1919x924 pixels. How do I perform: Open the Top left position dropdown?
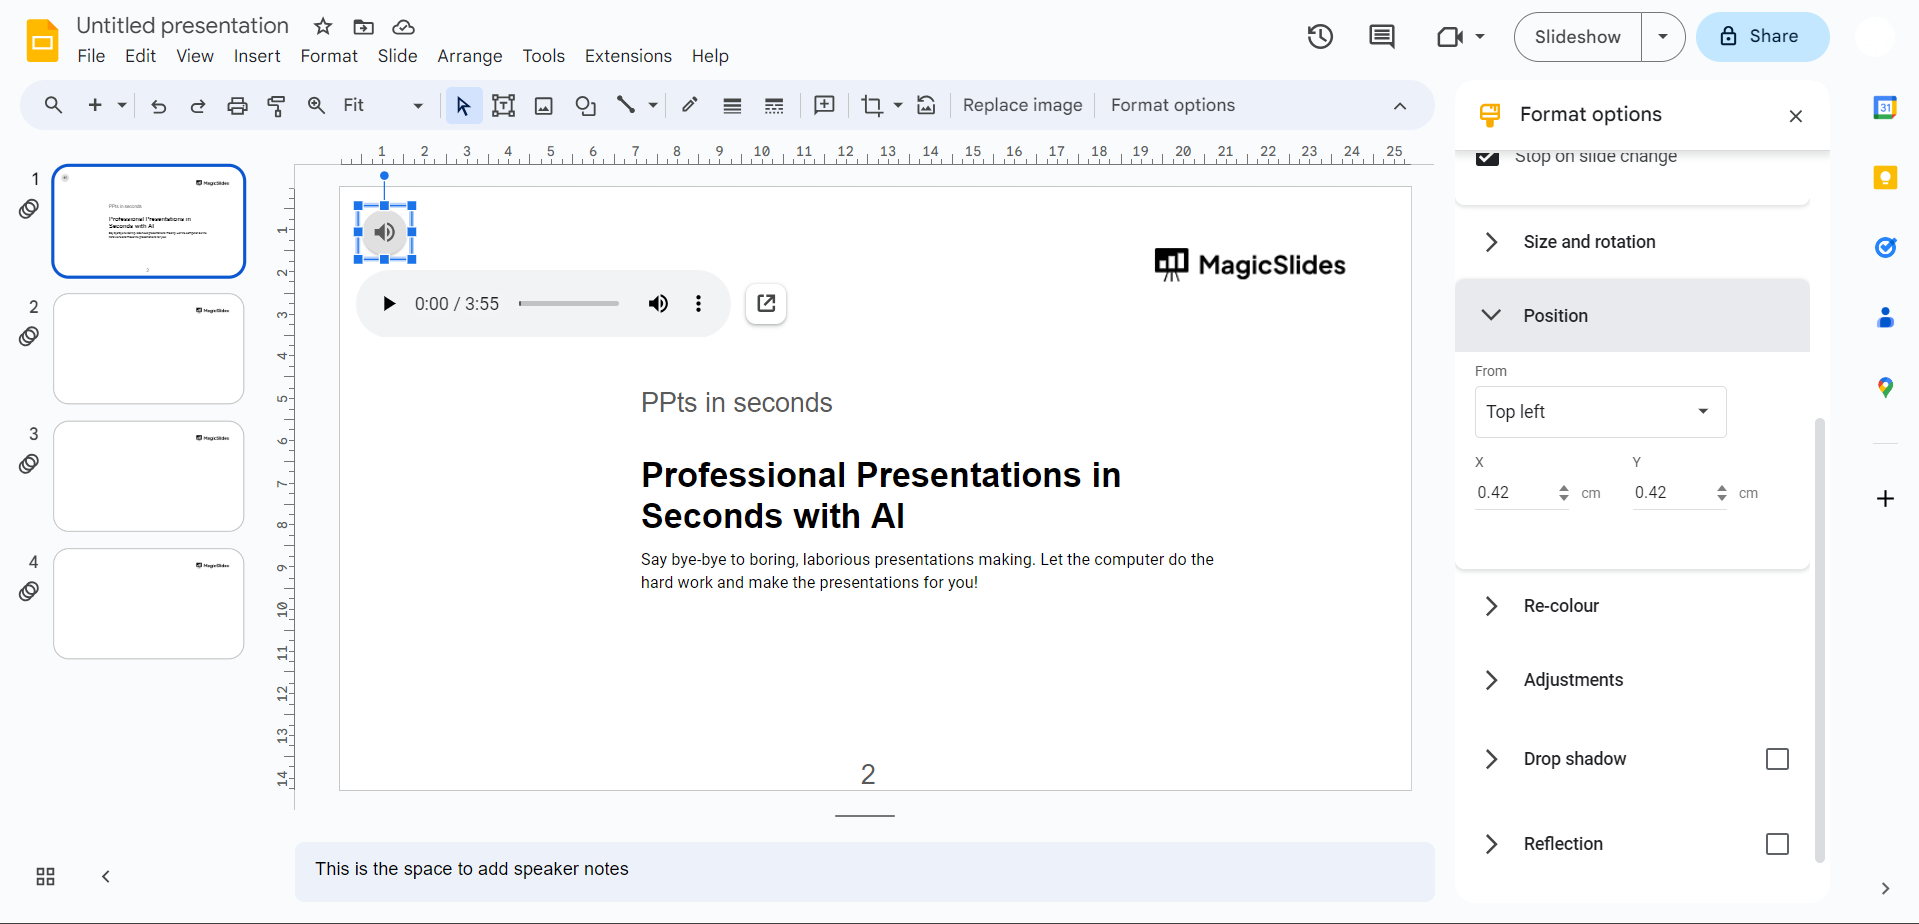click(x=1599, y=412)
